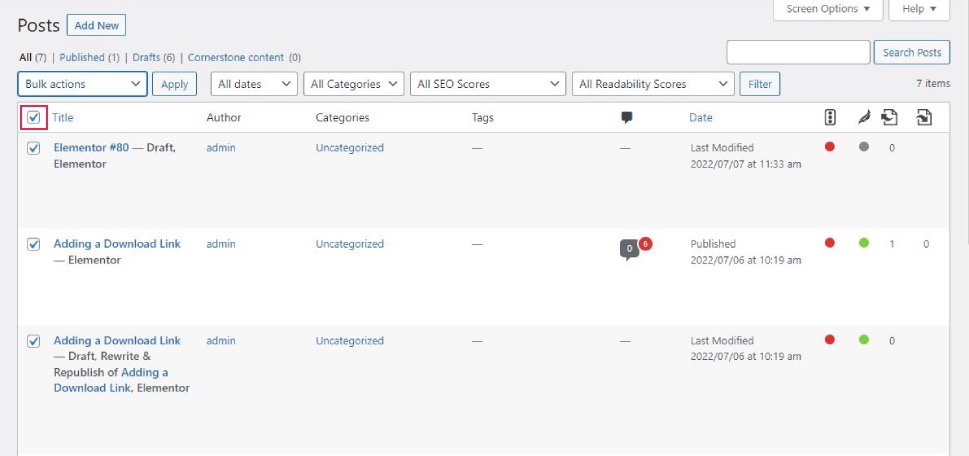
Task: Click the red SEO dot for Elementor #80
Action: (830, 147)
